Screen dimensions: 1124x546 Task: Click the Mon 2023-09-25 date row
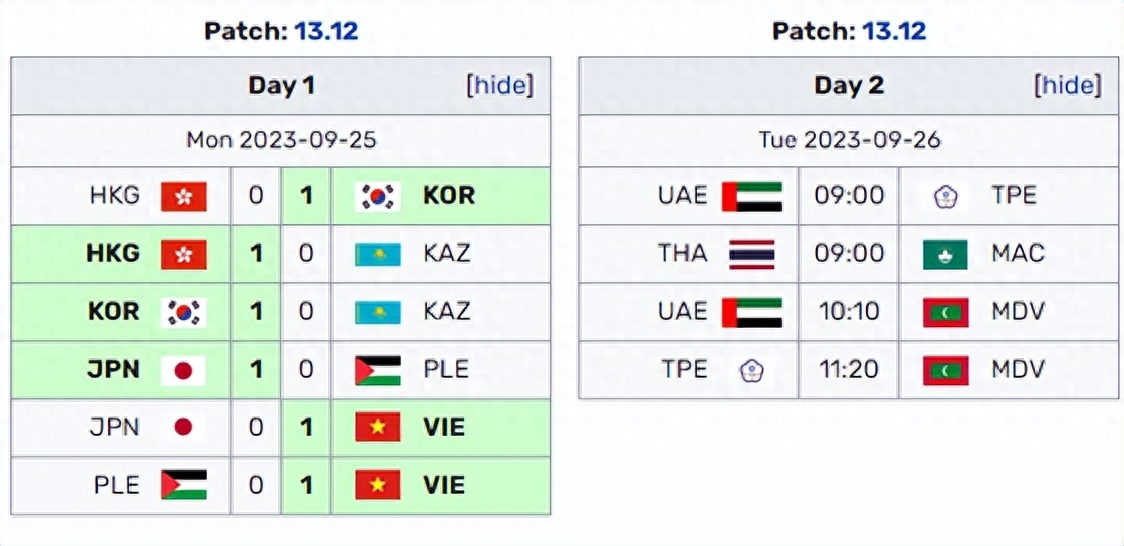pos(281,140)
